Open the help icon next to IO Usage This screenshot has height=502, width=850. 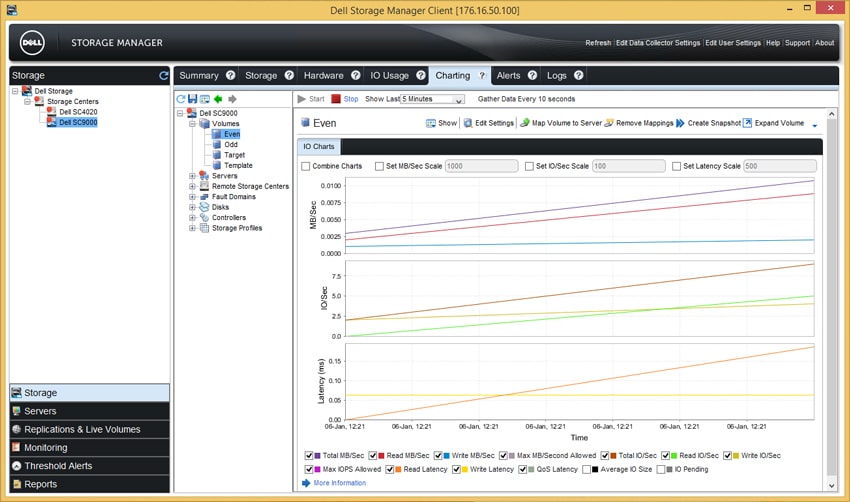(x=421, y=75)
